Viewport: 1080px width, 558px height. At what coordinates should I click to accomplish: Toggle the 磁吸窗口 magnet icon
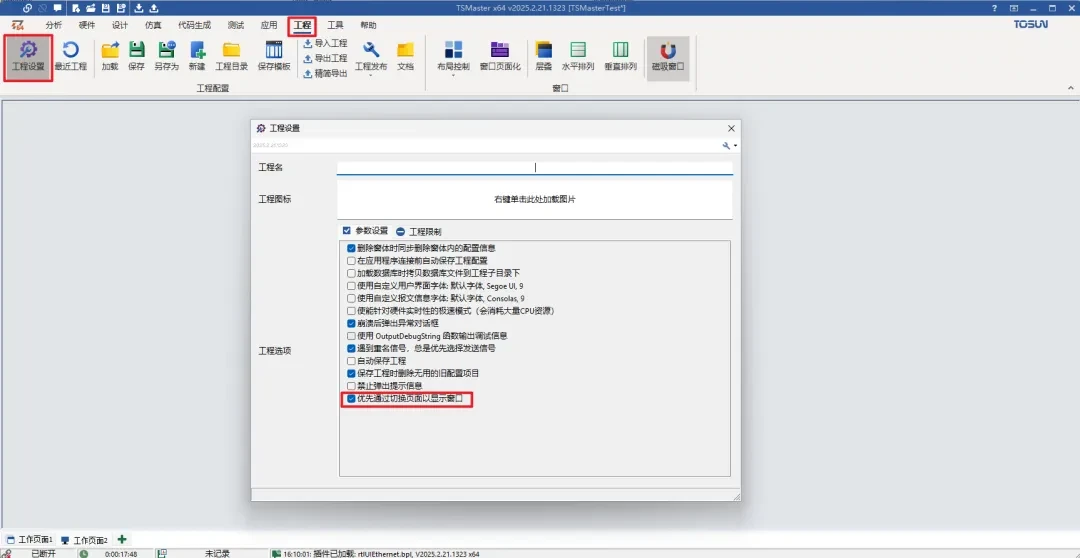point(667,51)
